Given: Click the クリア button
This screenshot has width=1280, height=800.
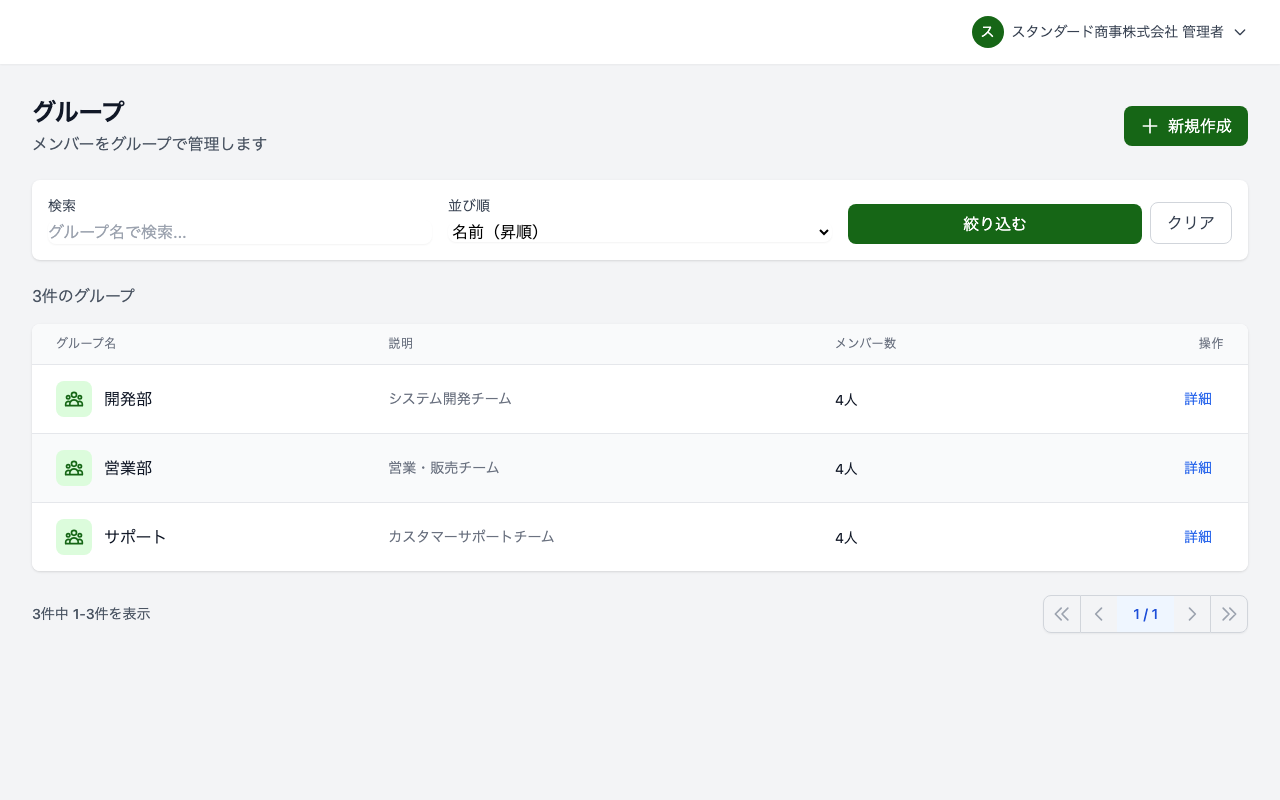Looking at the screenshot, I should 1190,223.
